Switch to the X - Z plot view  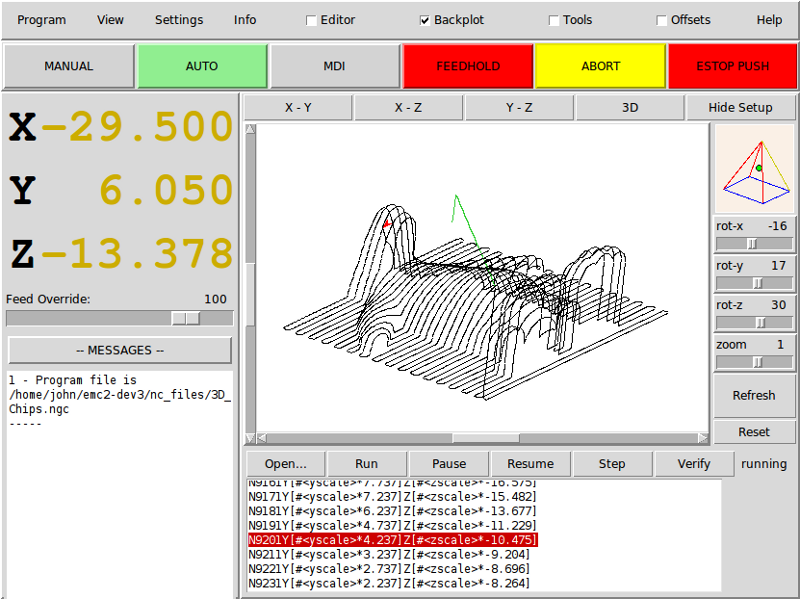coord(408,107)
